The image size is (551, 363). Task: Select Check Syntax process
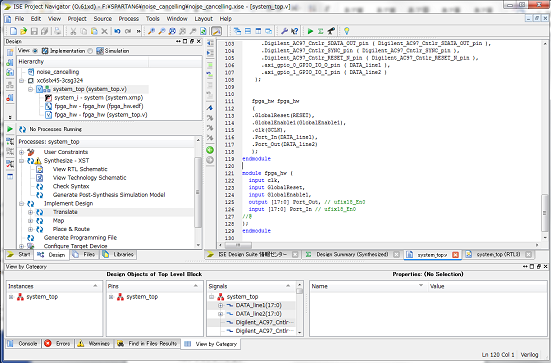pyautogui.click(x=71, y=186)
